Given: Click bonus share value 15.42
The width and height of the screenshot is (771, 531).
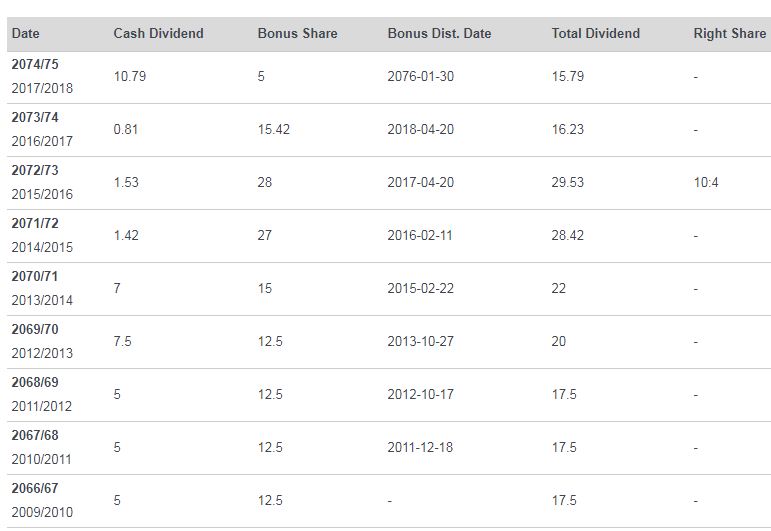Looking at the screenshot, I should tap(273, 130).
